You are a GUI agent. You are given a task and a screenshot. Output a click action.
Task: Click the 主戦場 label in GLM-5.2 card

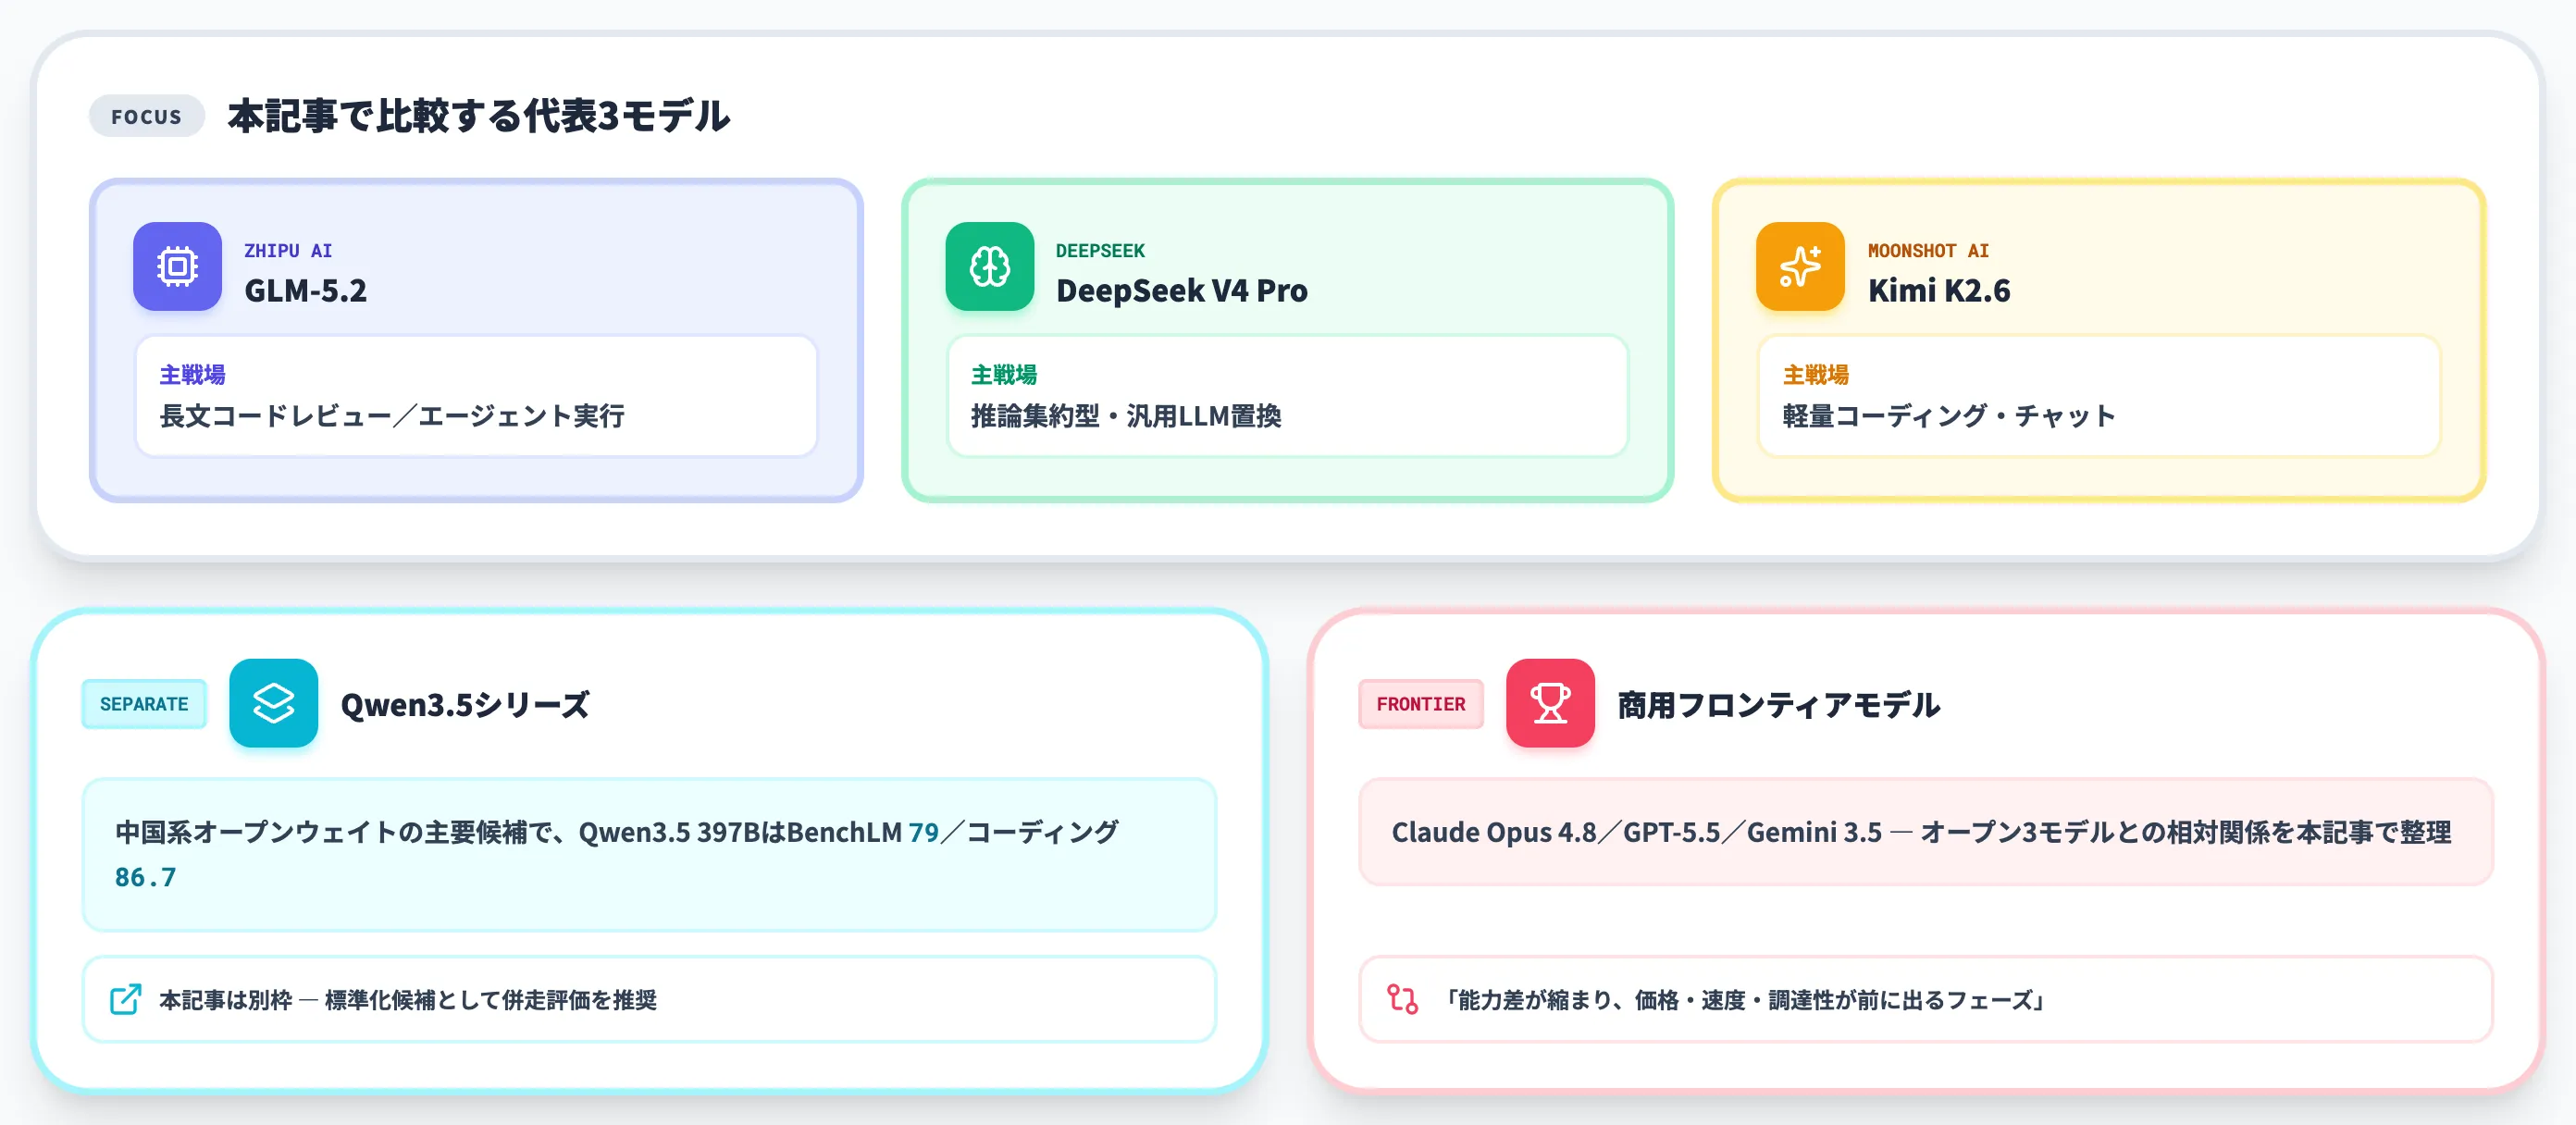tap(192, 375)
